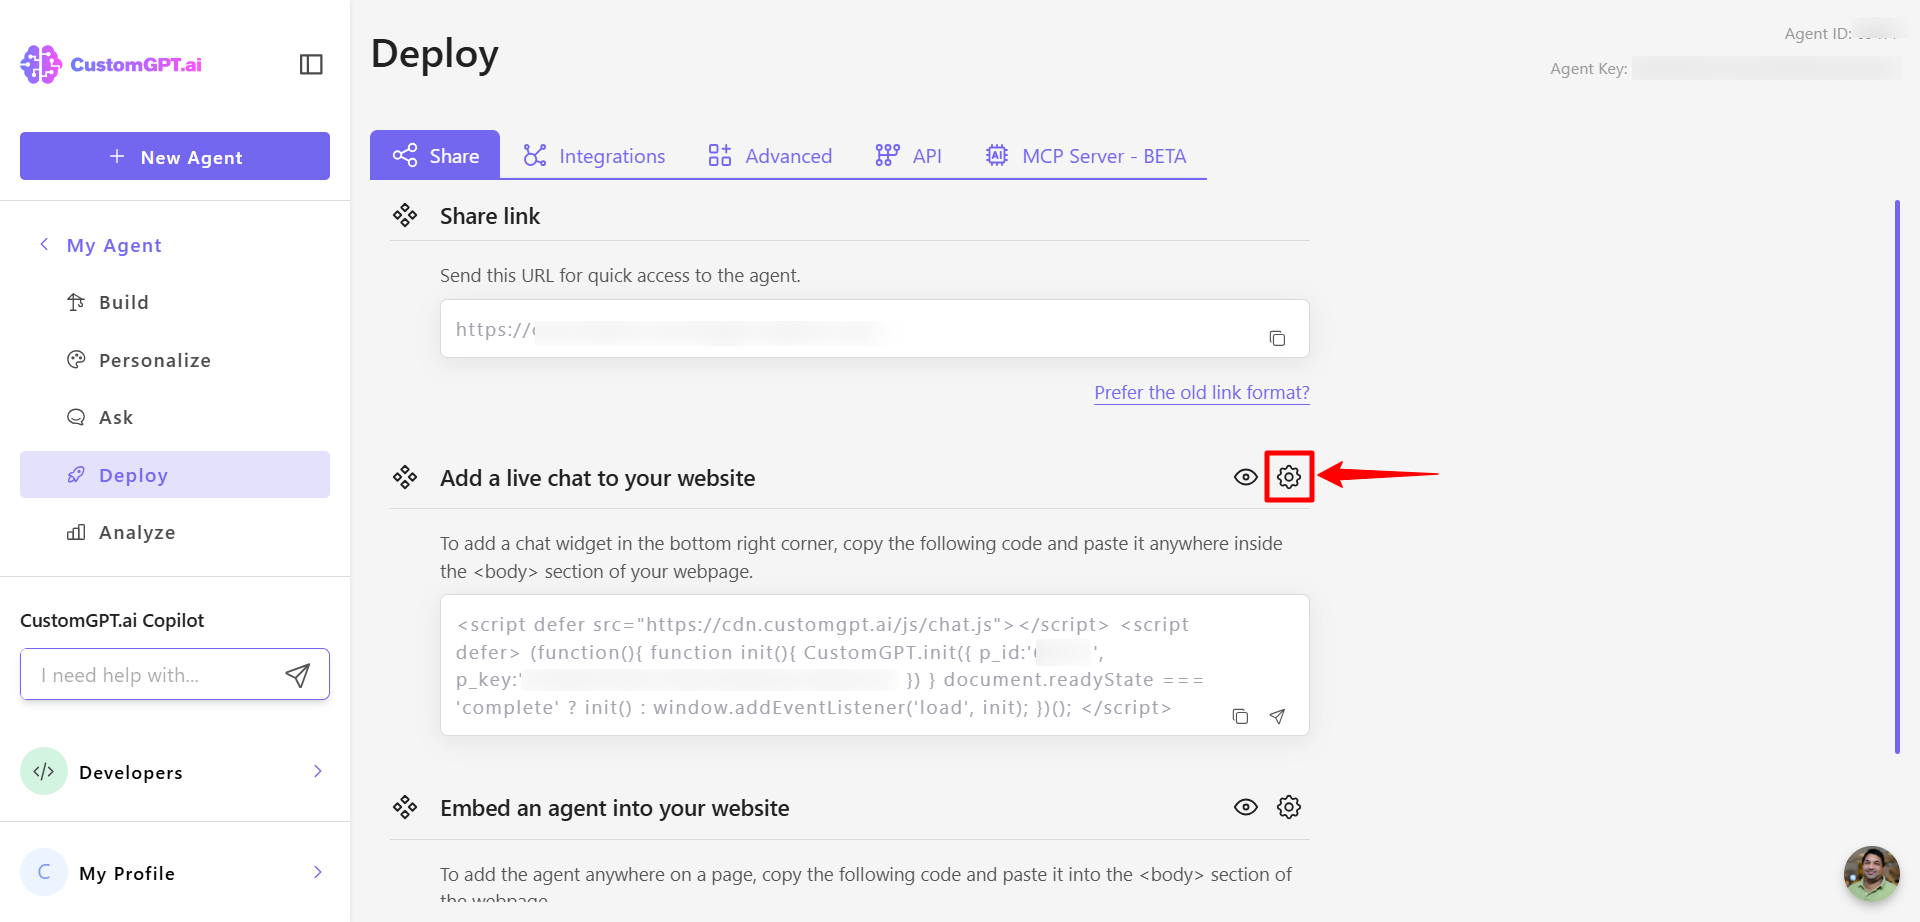Click the 'Deploy' page title
The height and width of the screenshot is (922, 1920).
pyautogui.click(x=434, y=54)
